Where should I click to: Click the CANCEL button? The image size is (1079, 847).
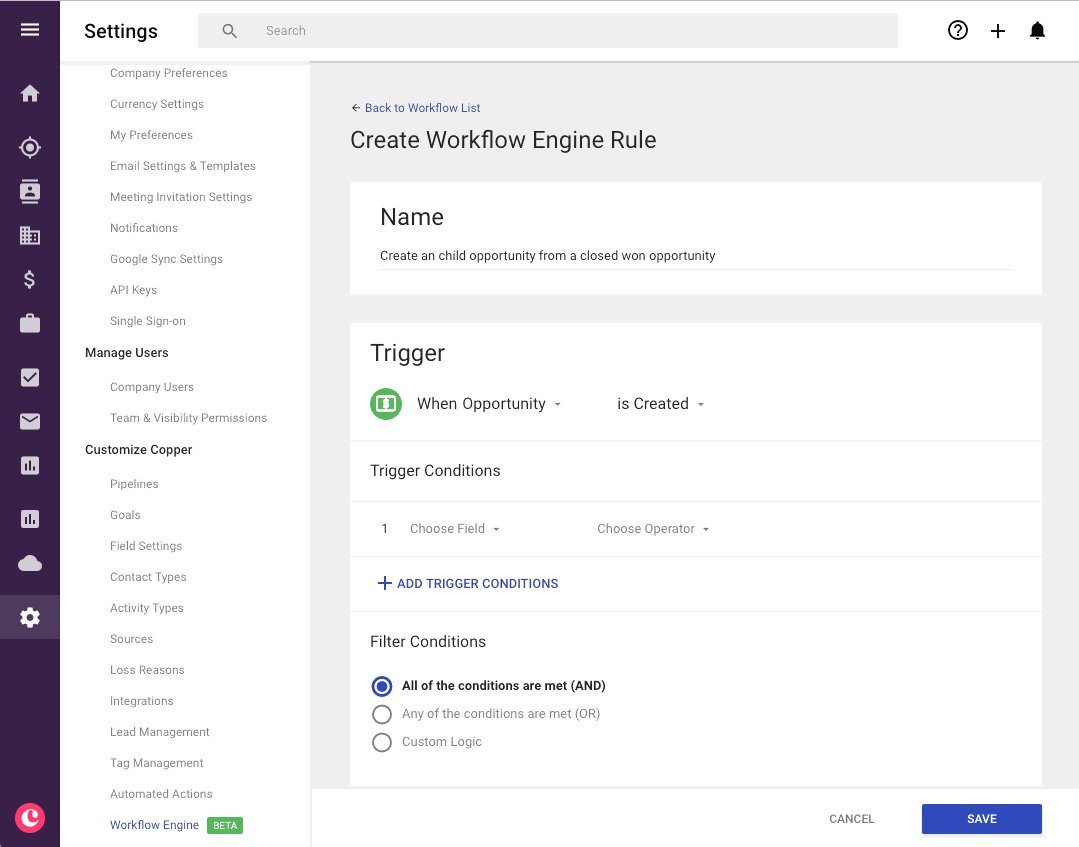[851, 819]
